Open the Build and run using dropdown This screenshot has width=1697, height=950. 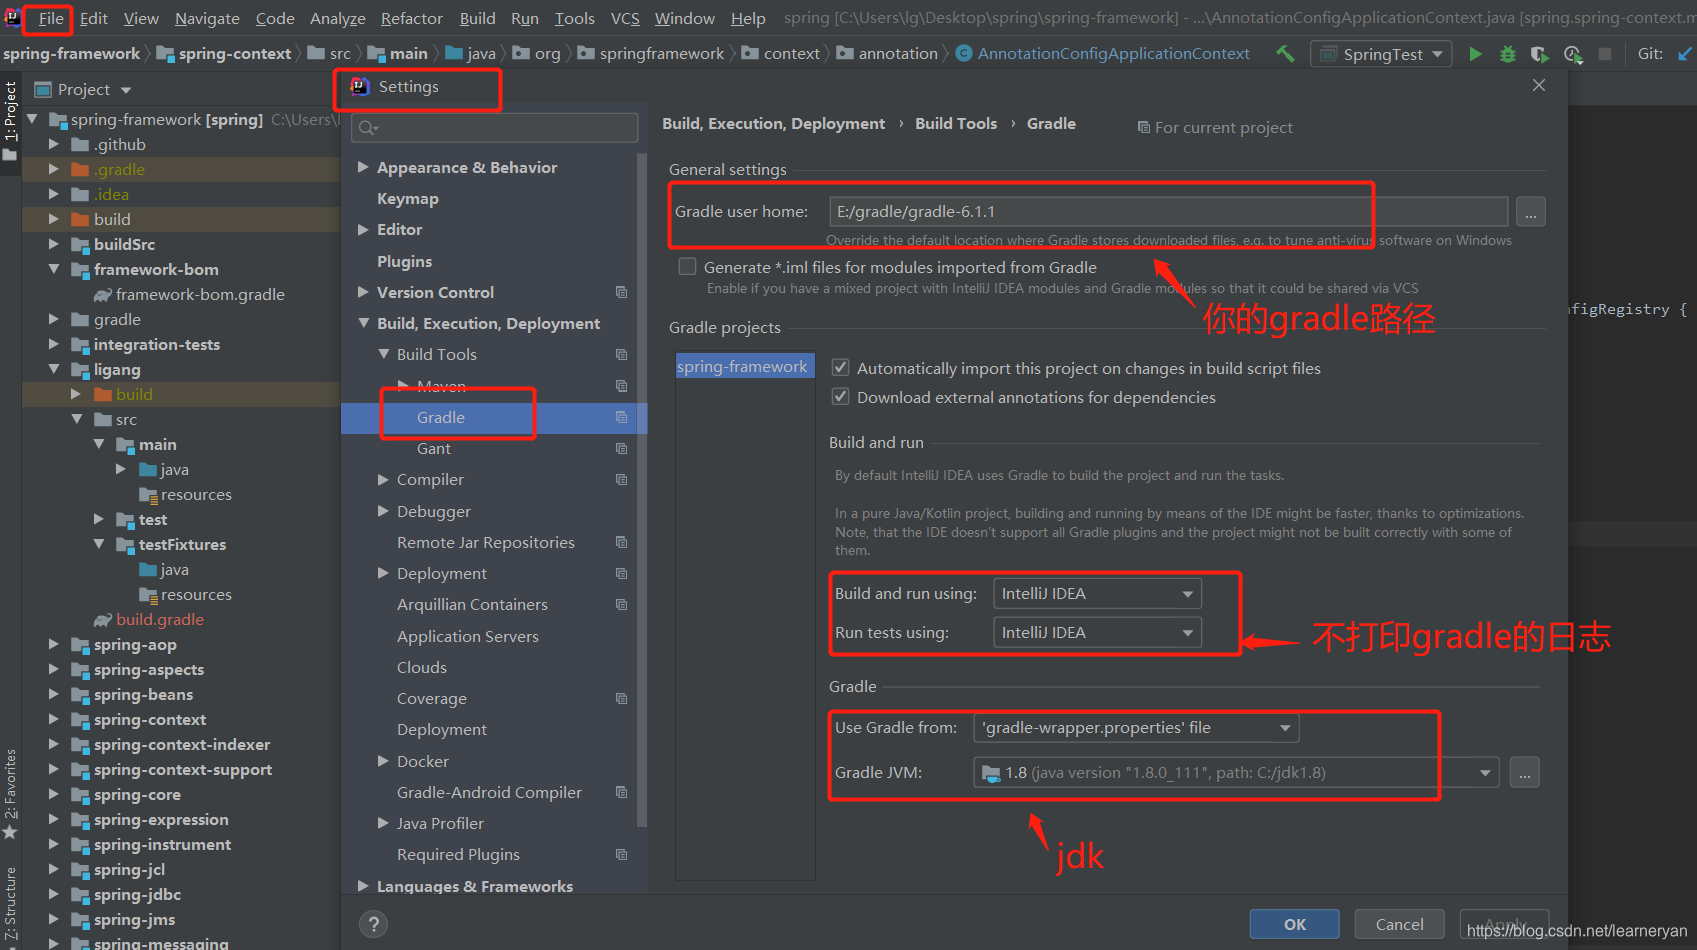[1097, 594]
